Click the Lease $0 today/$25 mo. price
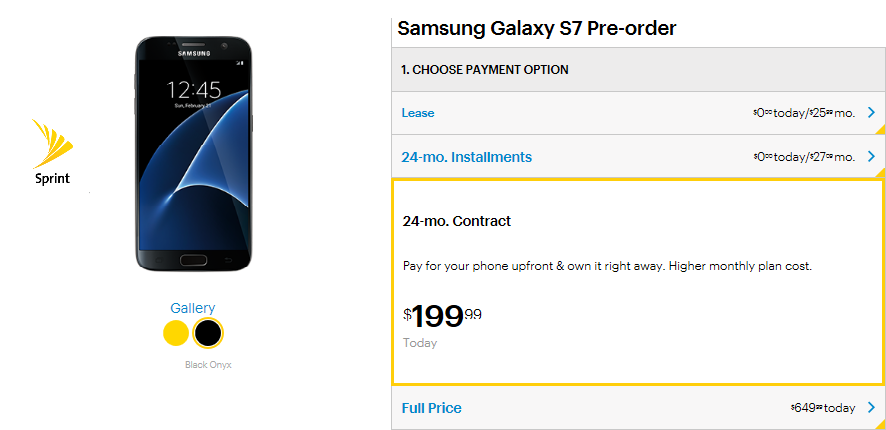 (804, 112)
